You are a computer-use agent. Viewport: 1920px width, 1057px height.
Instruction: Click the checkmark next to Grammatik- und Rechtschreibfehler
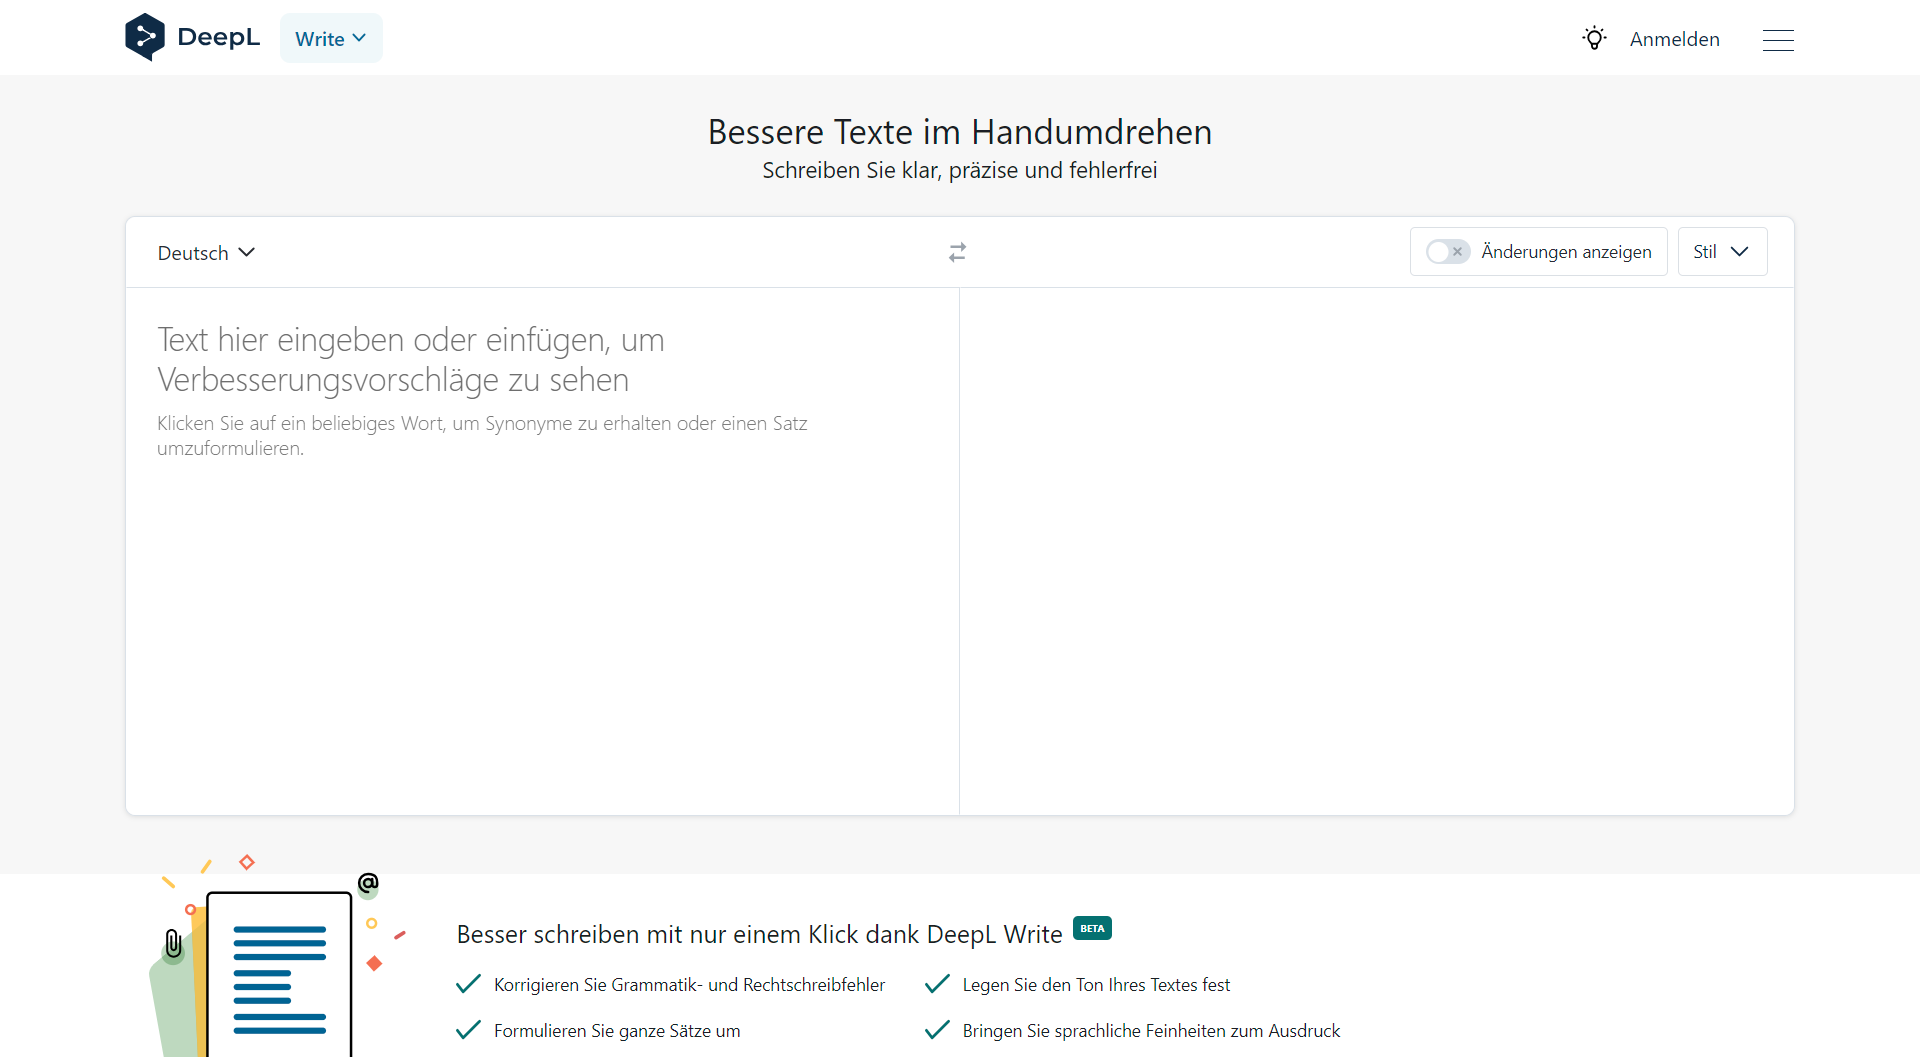click(x=467, y=984)
